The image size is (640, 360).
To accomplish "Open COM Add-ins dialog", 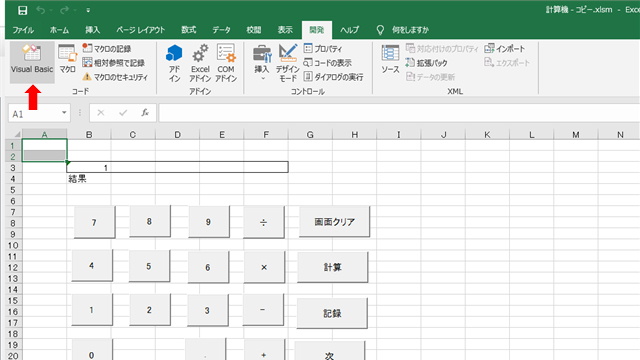I will click(226, 63).
